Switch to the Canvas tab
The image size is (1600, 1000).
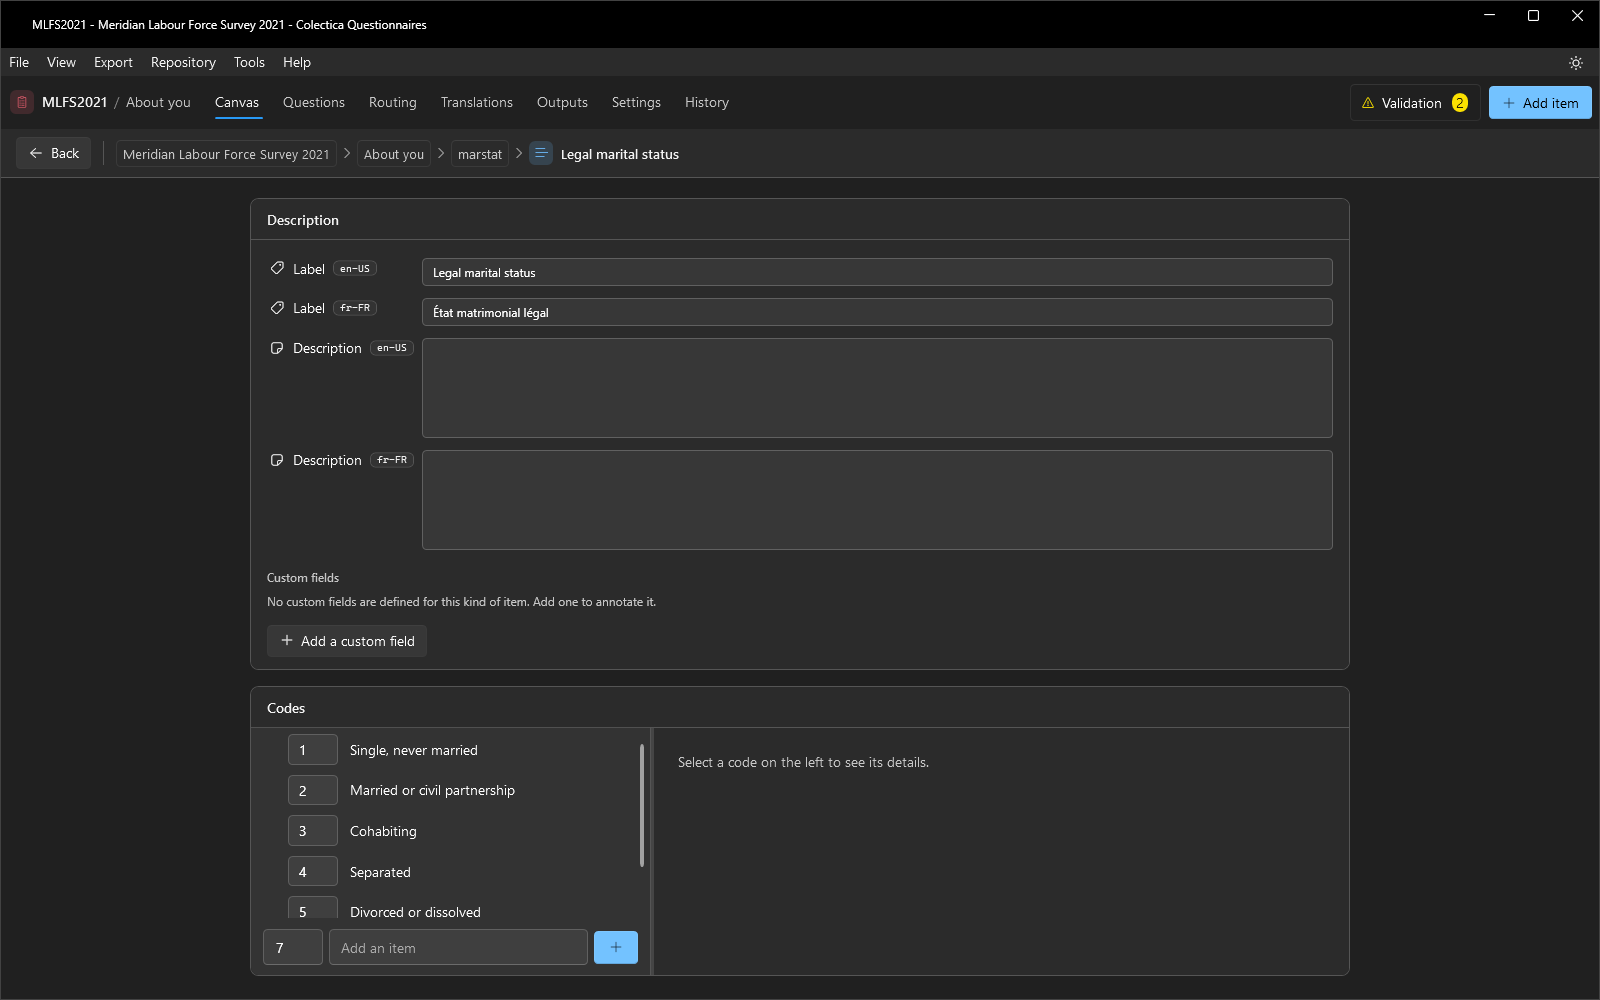pos(237,102)
